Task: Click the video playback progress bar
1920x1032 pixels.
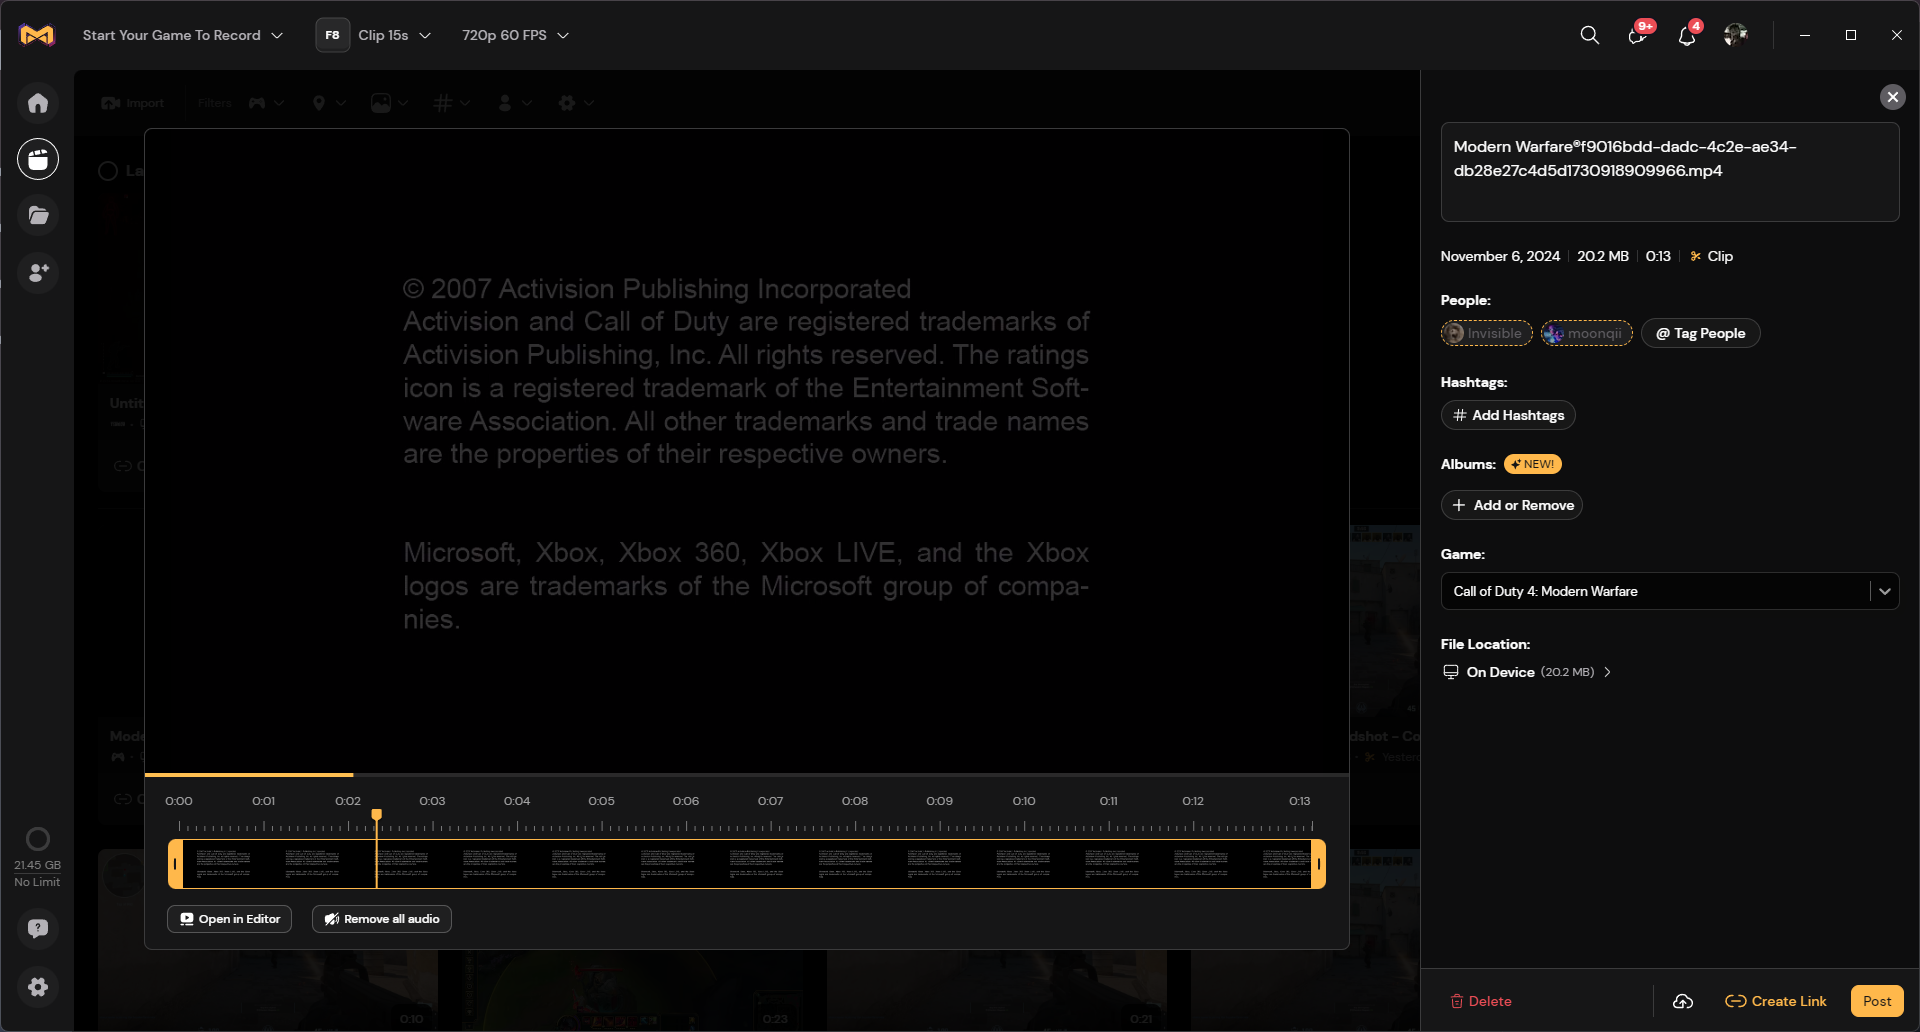Action: (747, 774)
